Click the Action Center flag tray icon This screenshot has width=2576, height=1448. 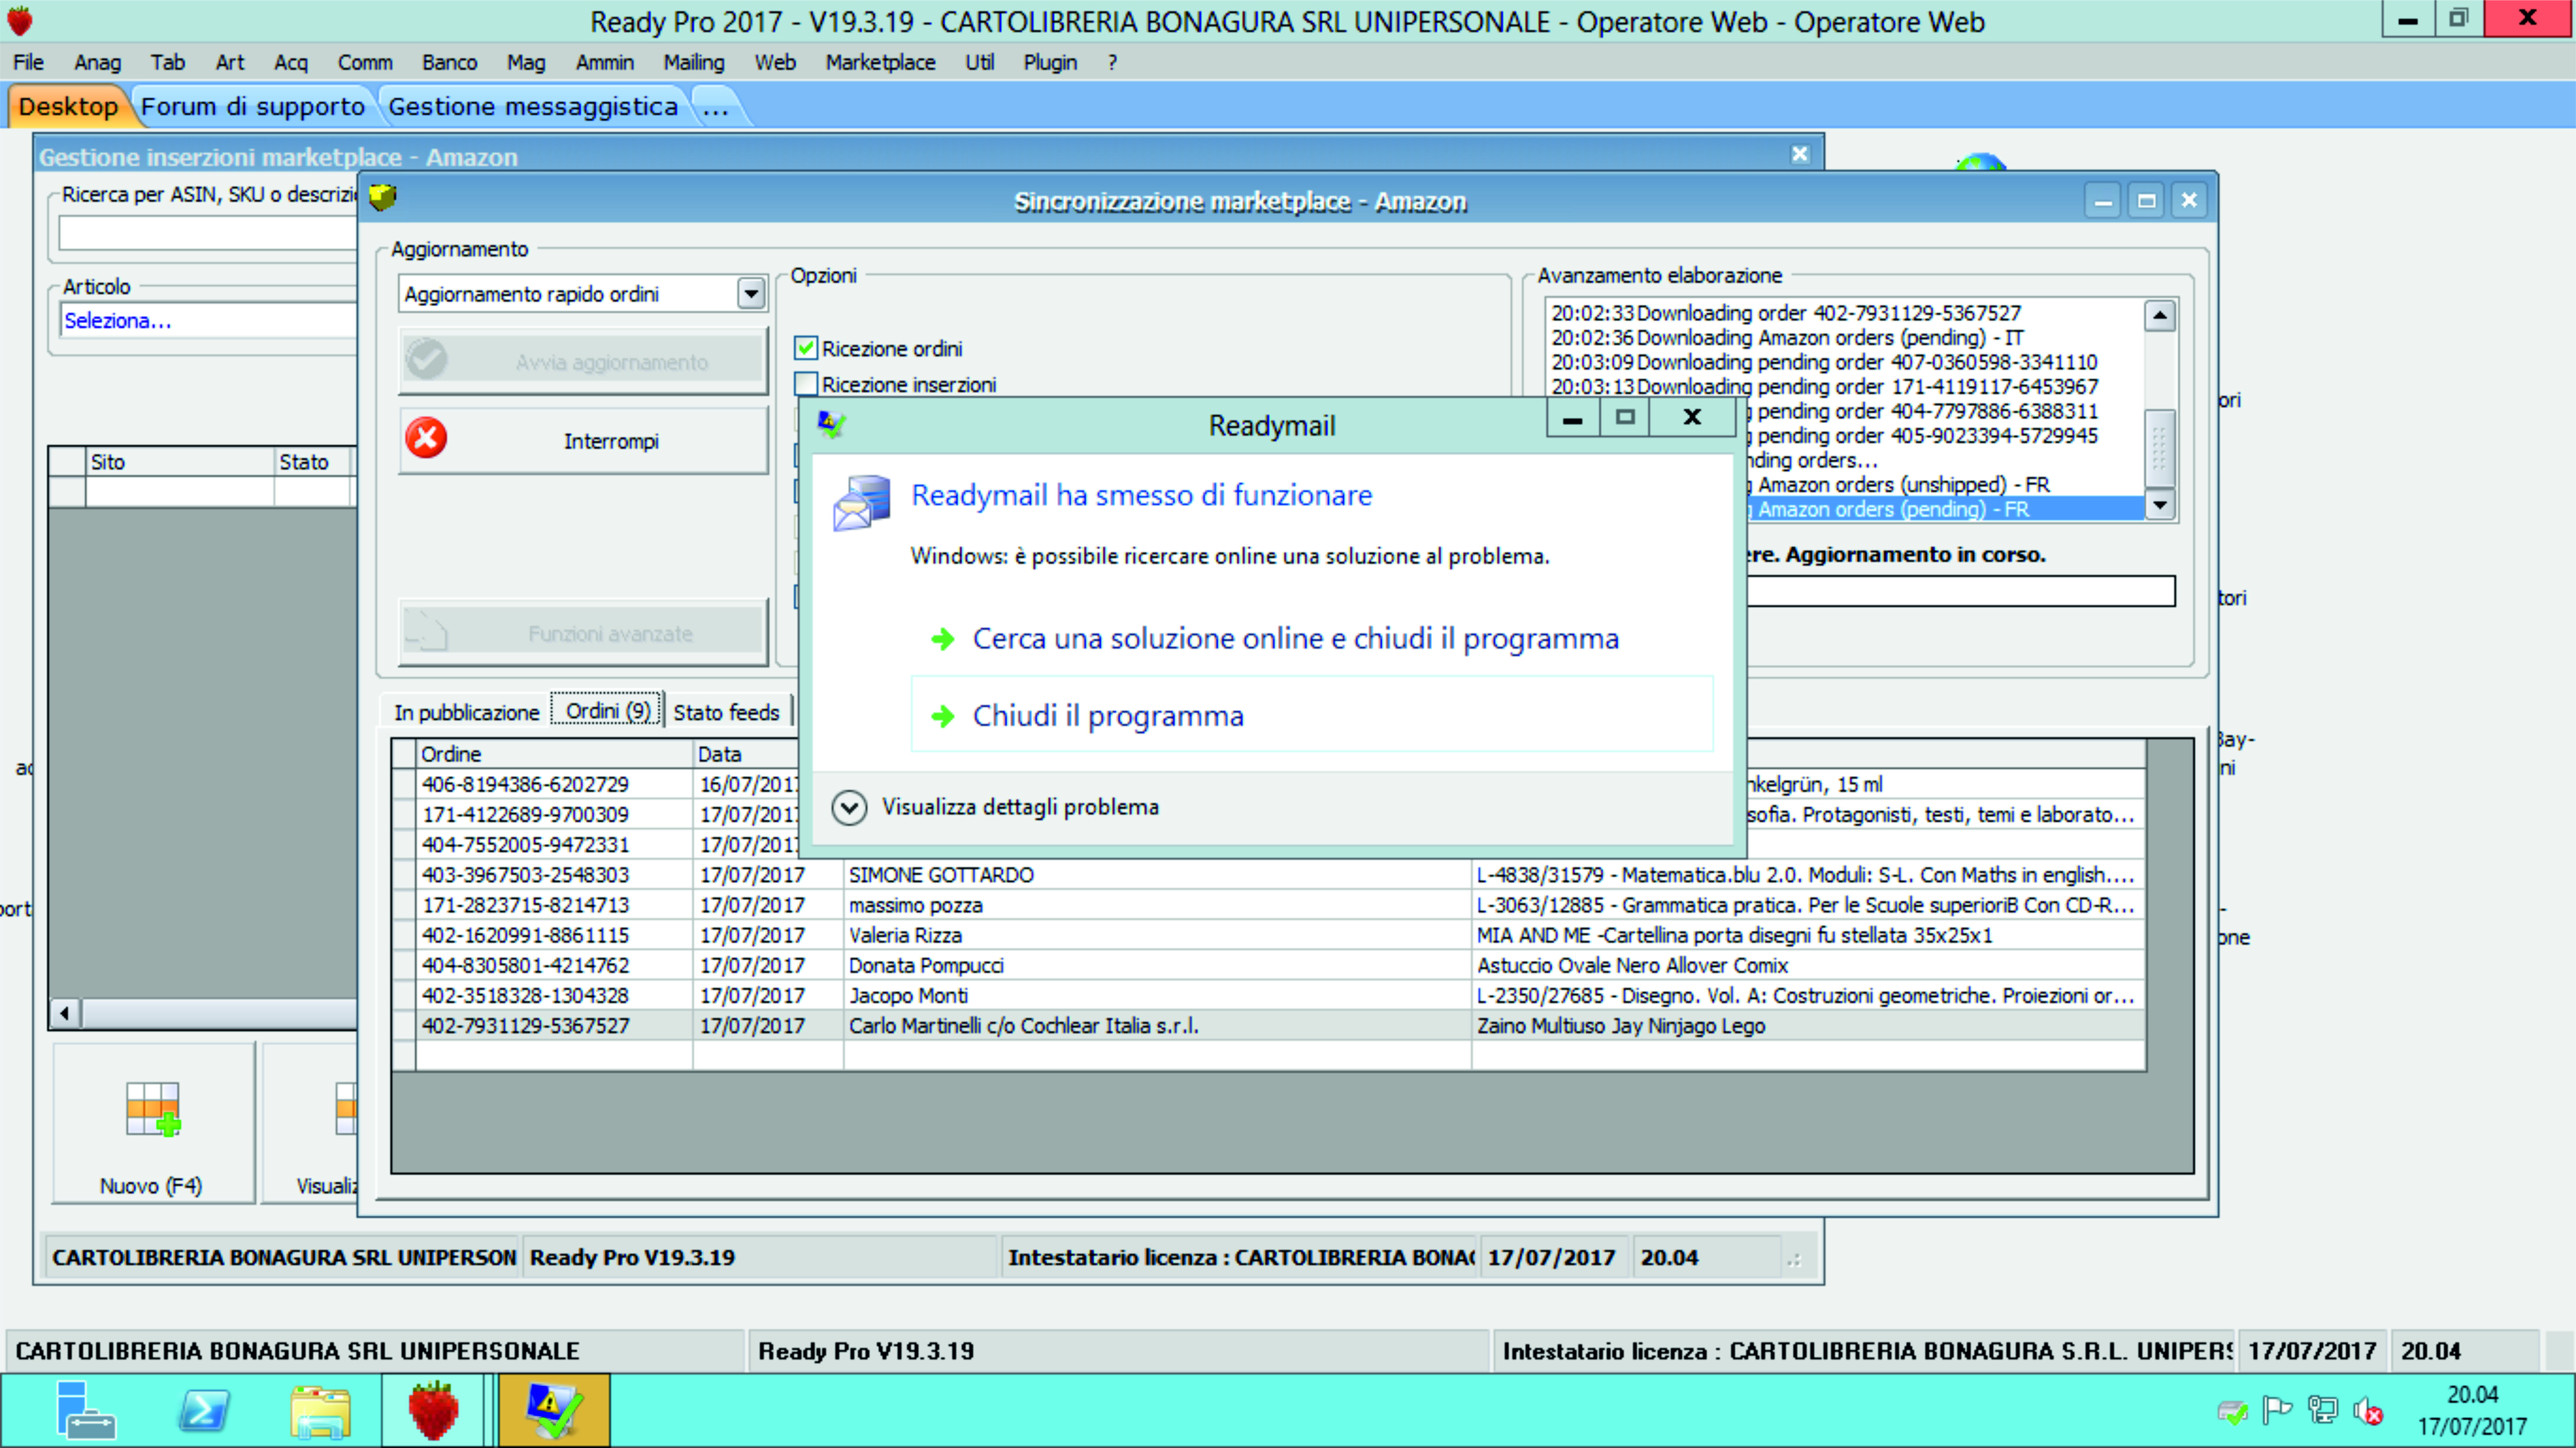coord(2277,1410)
